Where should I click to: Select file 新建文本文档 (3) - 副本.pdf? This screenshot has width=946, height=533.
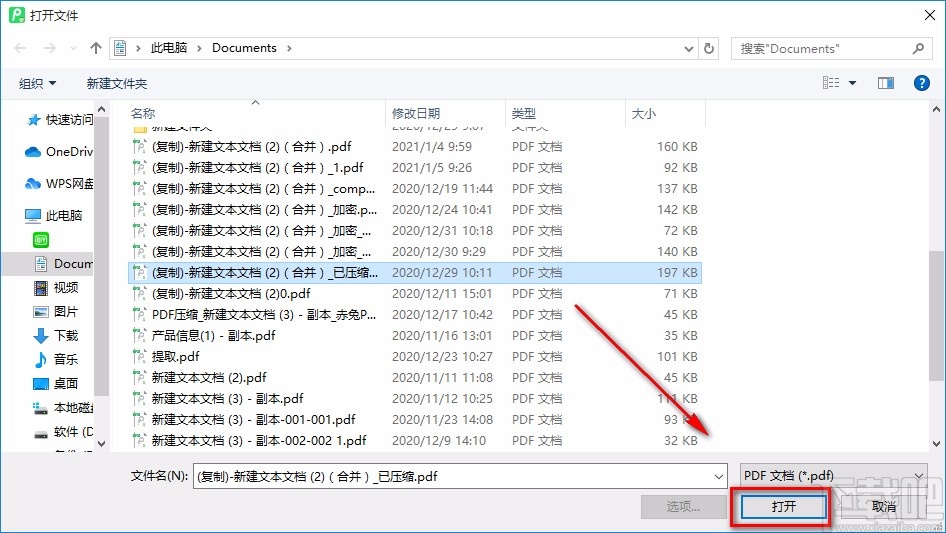tap(415, 399)
